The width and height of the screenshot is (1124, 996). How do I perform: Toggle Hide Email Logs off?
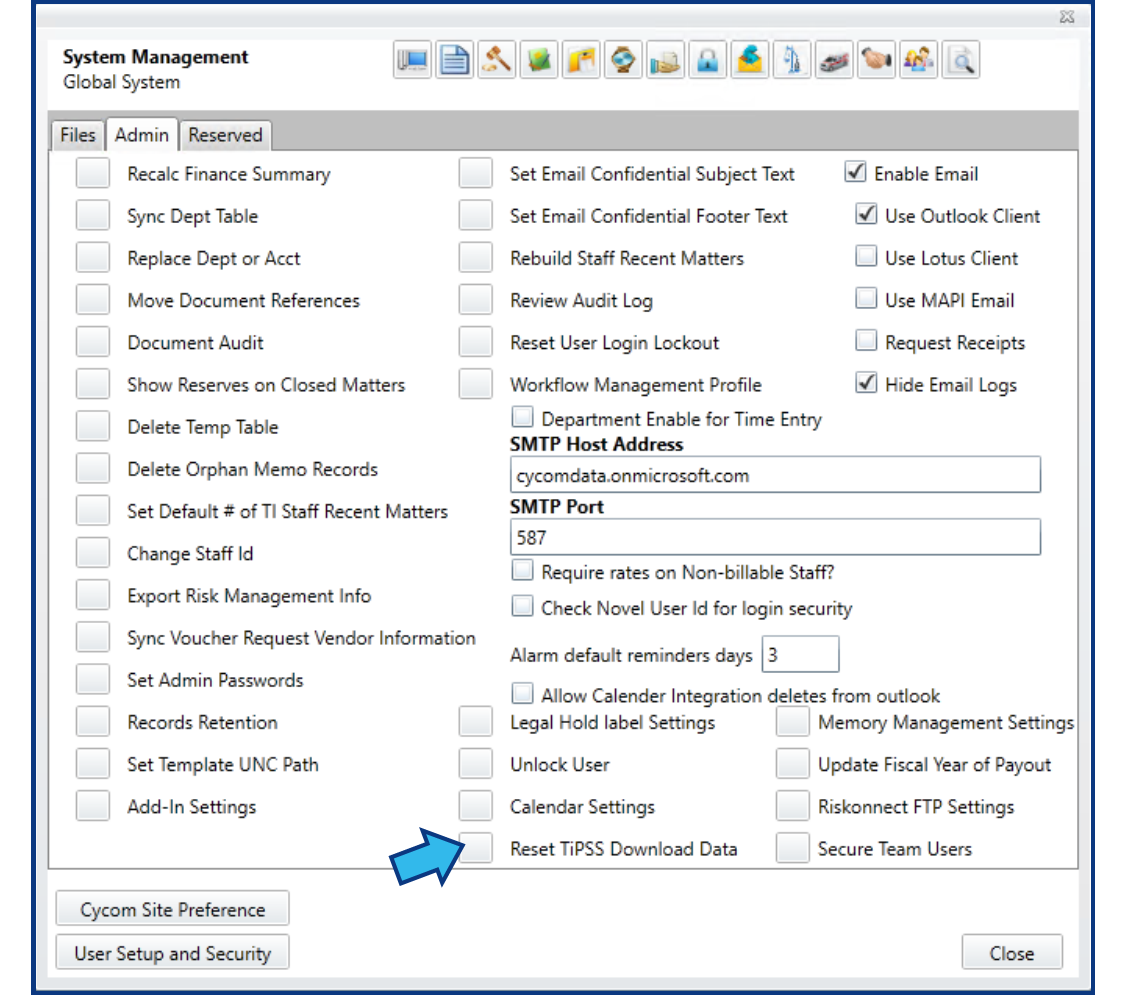(866, 384)
